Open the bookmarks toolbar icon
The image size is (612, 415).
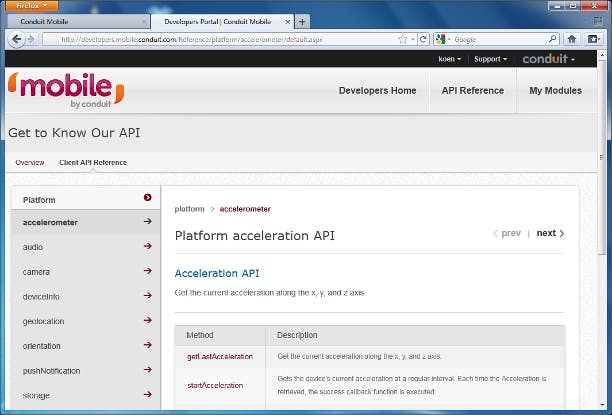point(593,39)
